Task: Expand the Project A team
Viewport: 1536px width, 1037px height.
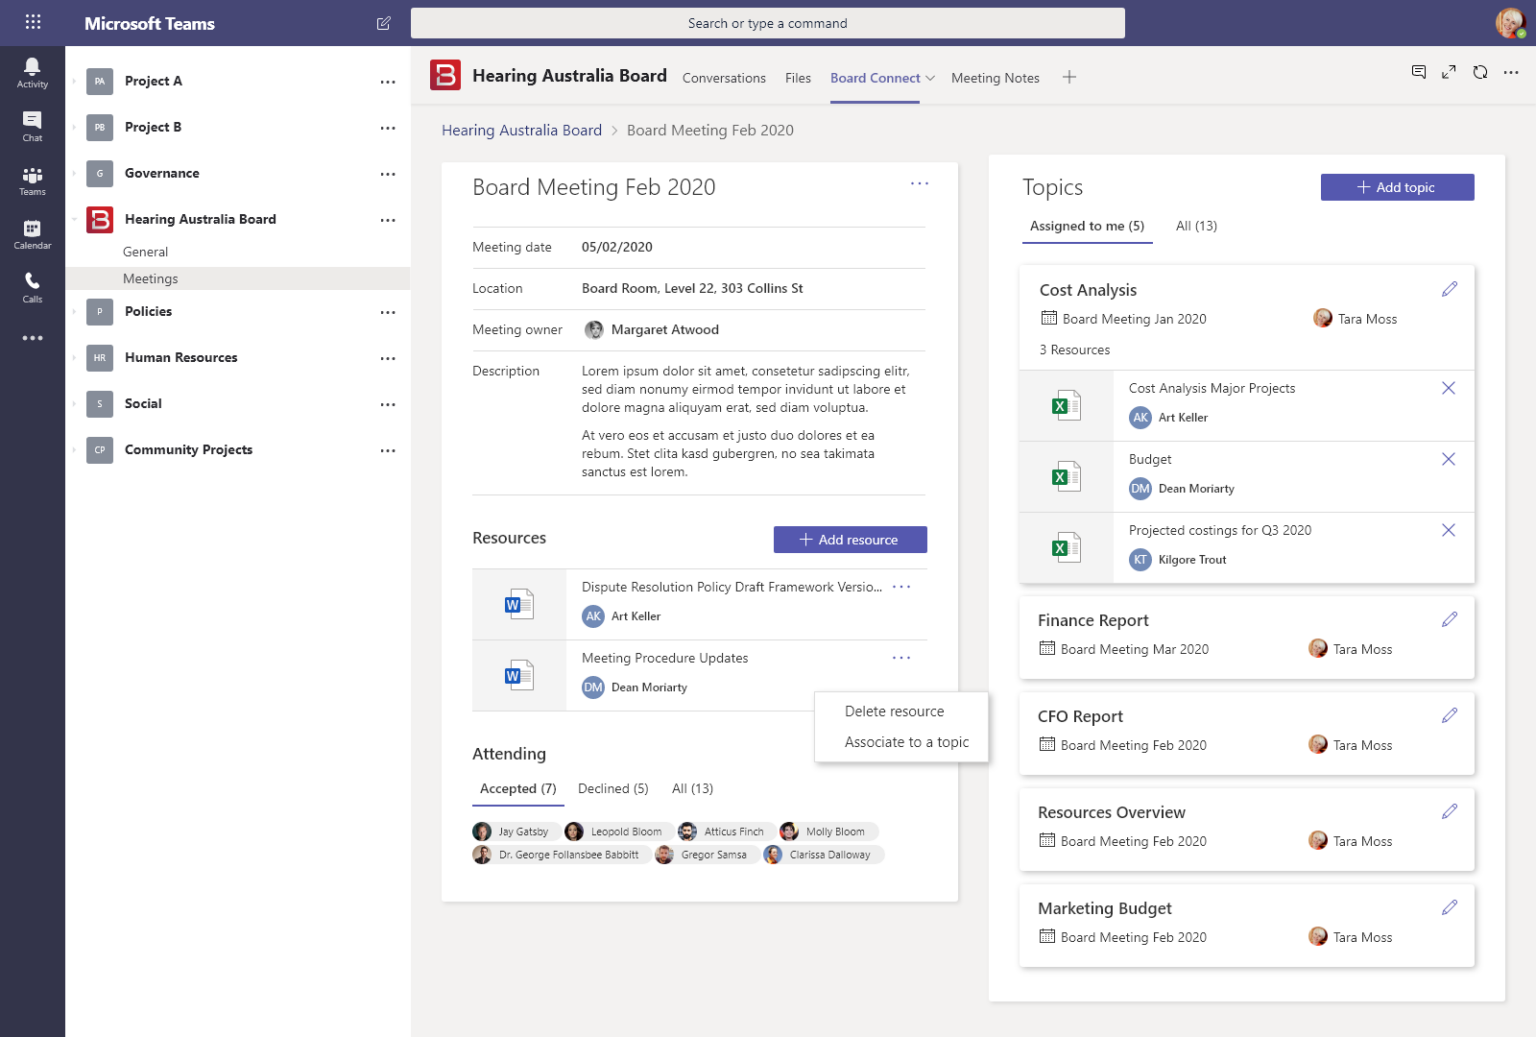Action: pyautogui.click(x=72, y=81)
